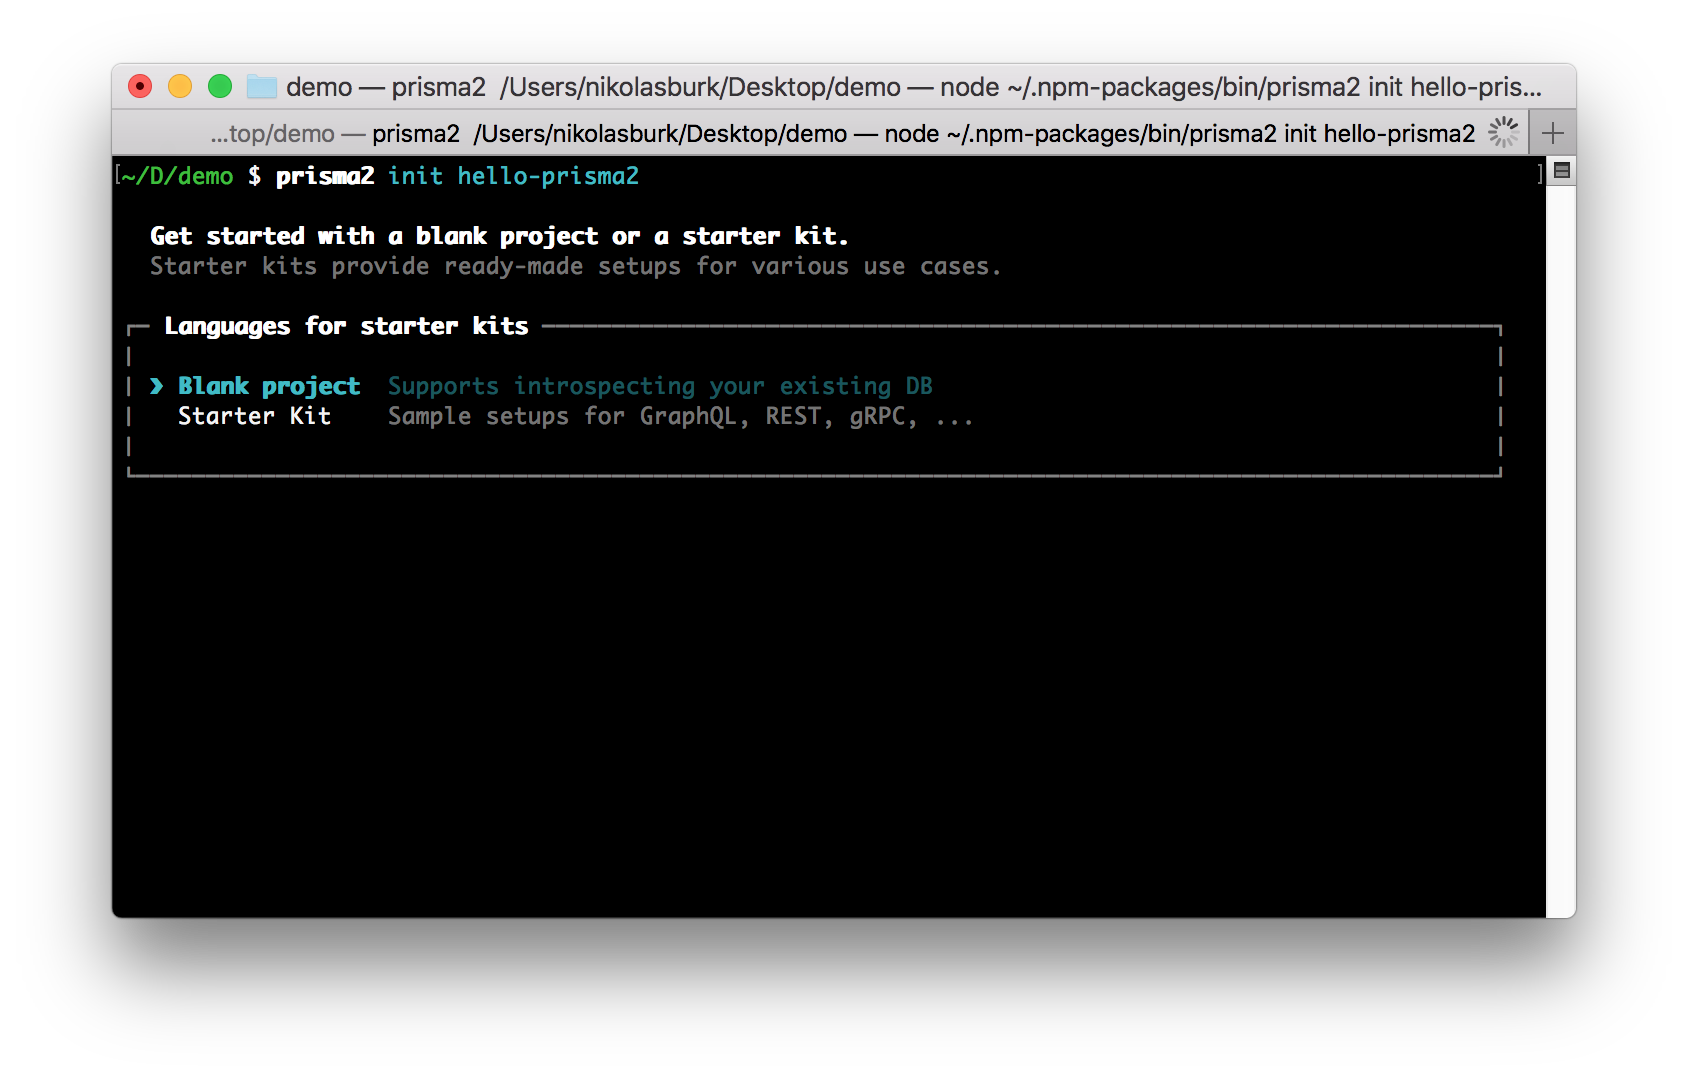This screenshot has width=1688, height=1078.
Task: Click the window title text in title bar
Action: [x=913, y=87]
